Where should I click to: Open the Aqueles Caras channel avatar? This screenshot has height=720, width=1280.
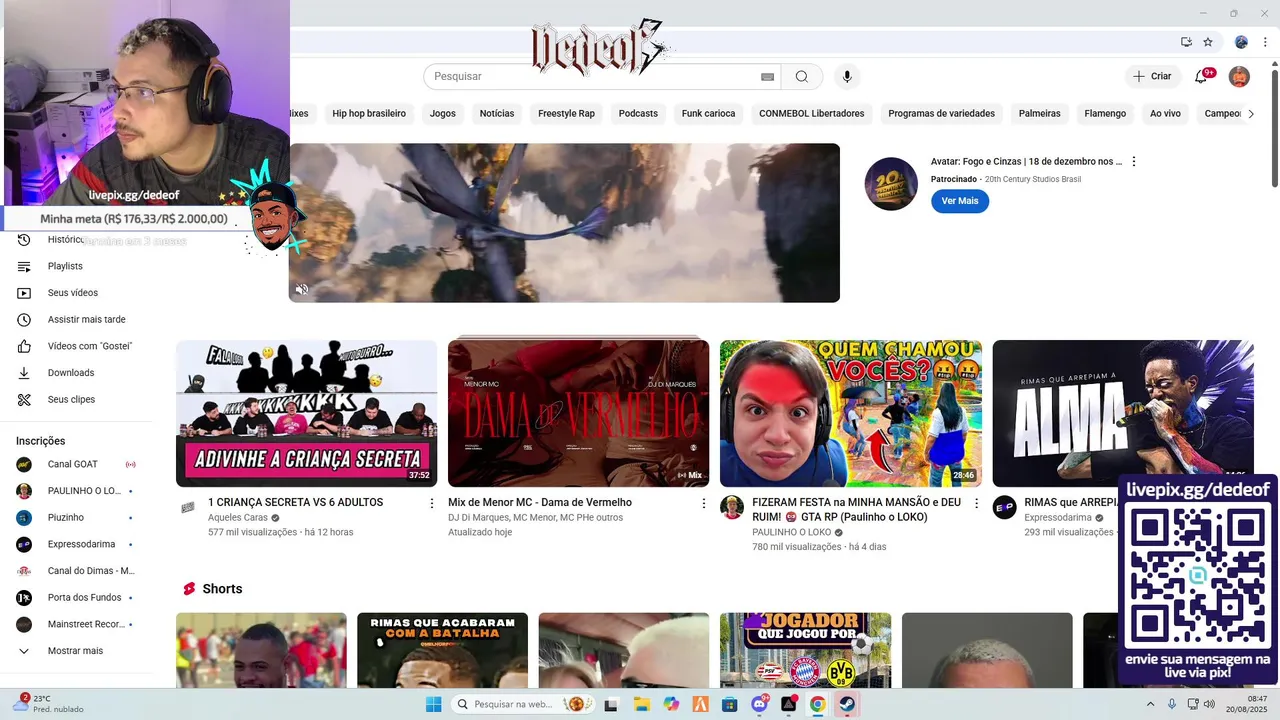(188, 507)
